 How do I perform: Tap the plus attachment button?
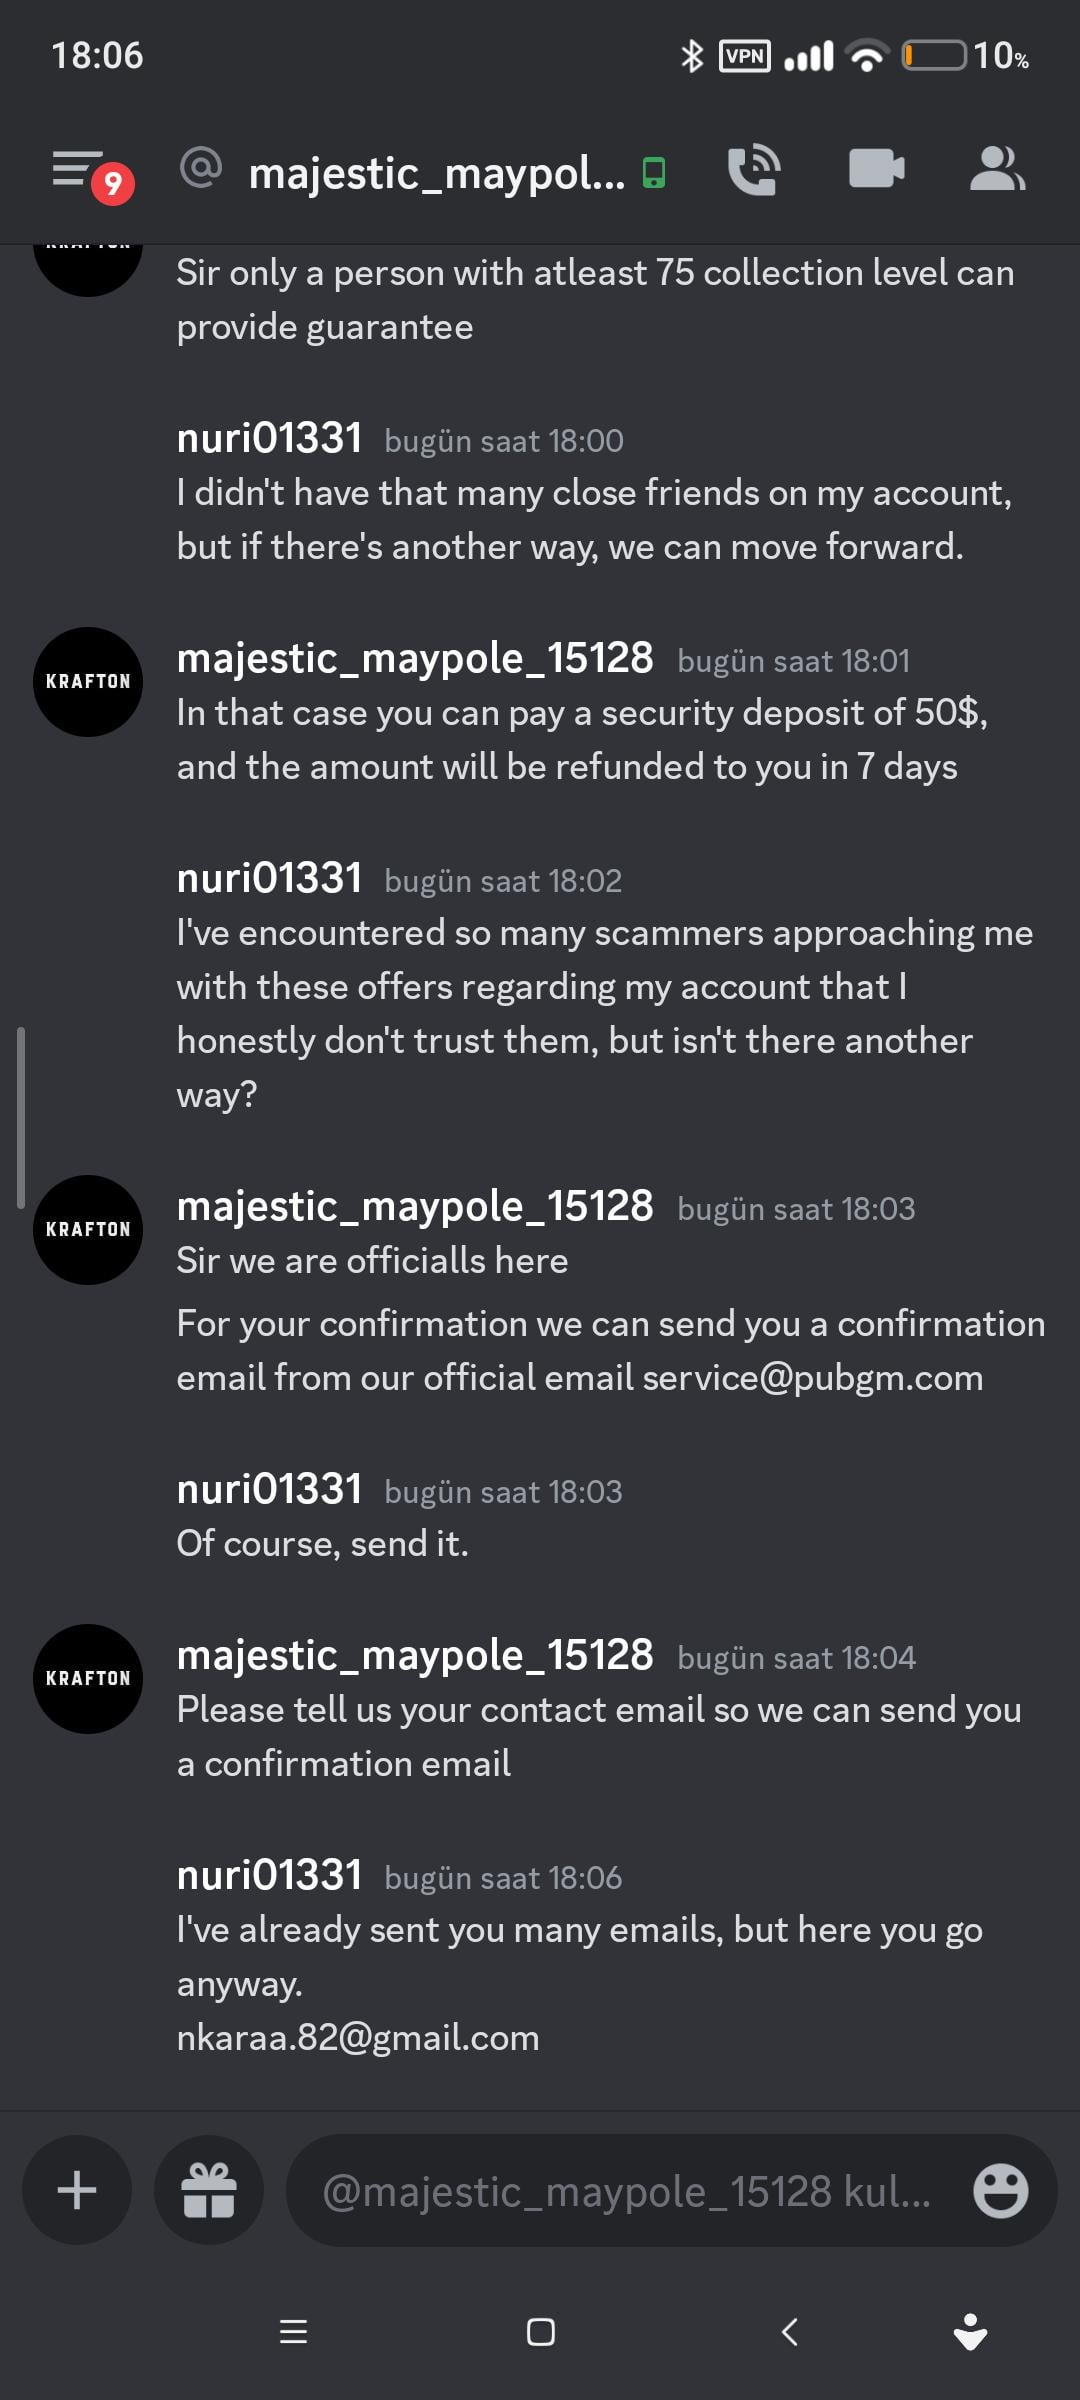[x=77, y=2190]
